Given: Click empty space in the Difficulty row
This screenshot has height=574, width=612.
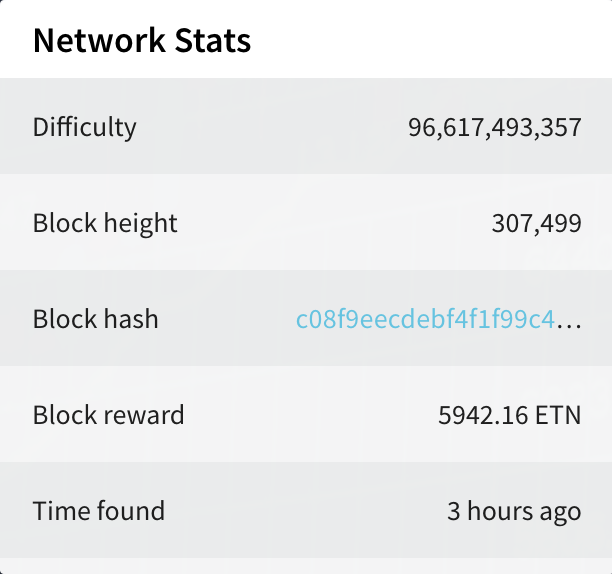Looking at the screenshot, I should tap(273, 126).
